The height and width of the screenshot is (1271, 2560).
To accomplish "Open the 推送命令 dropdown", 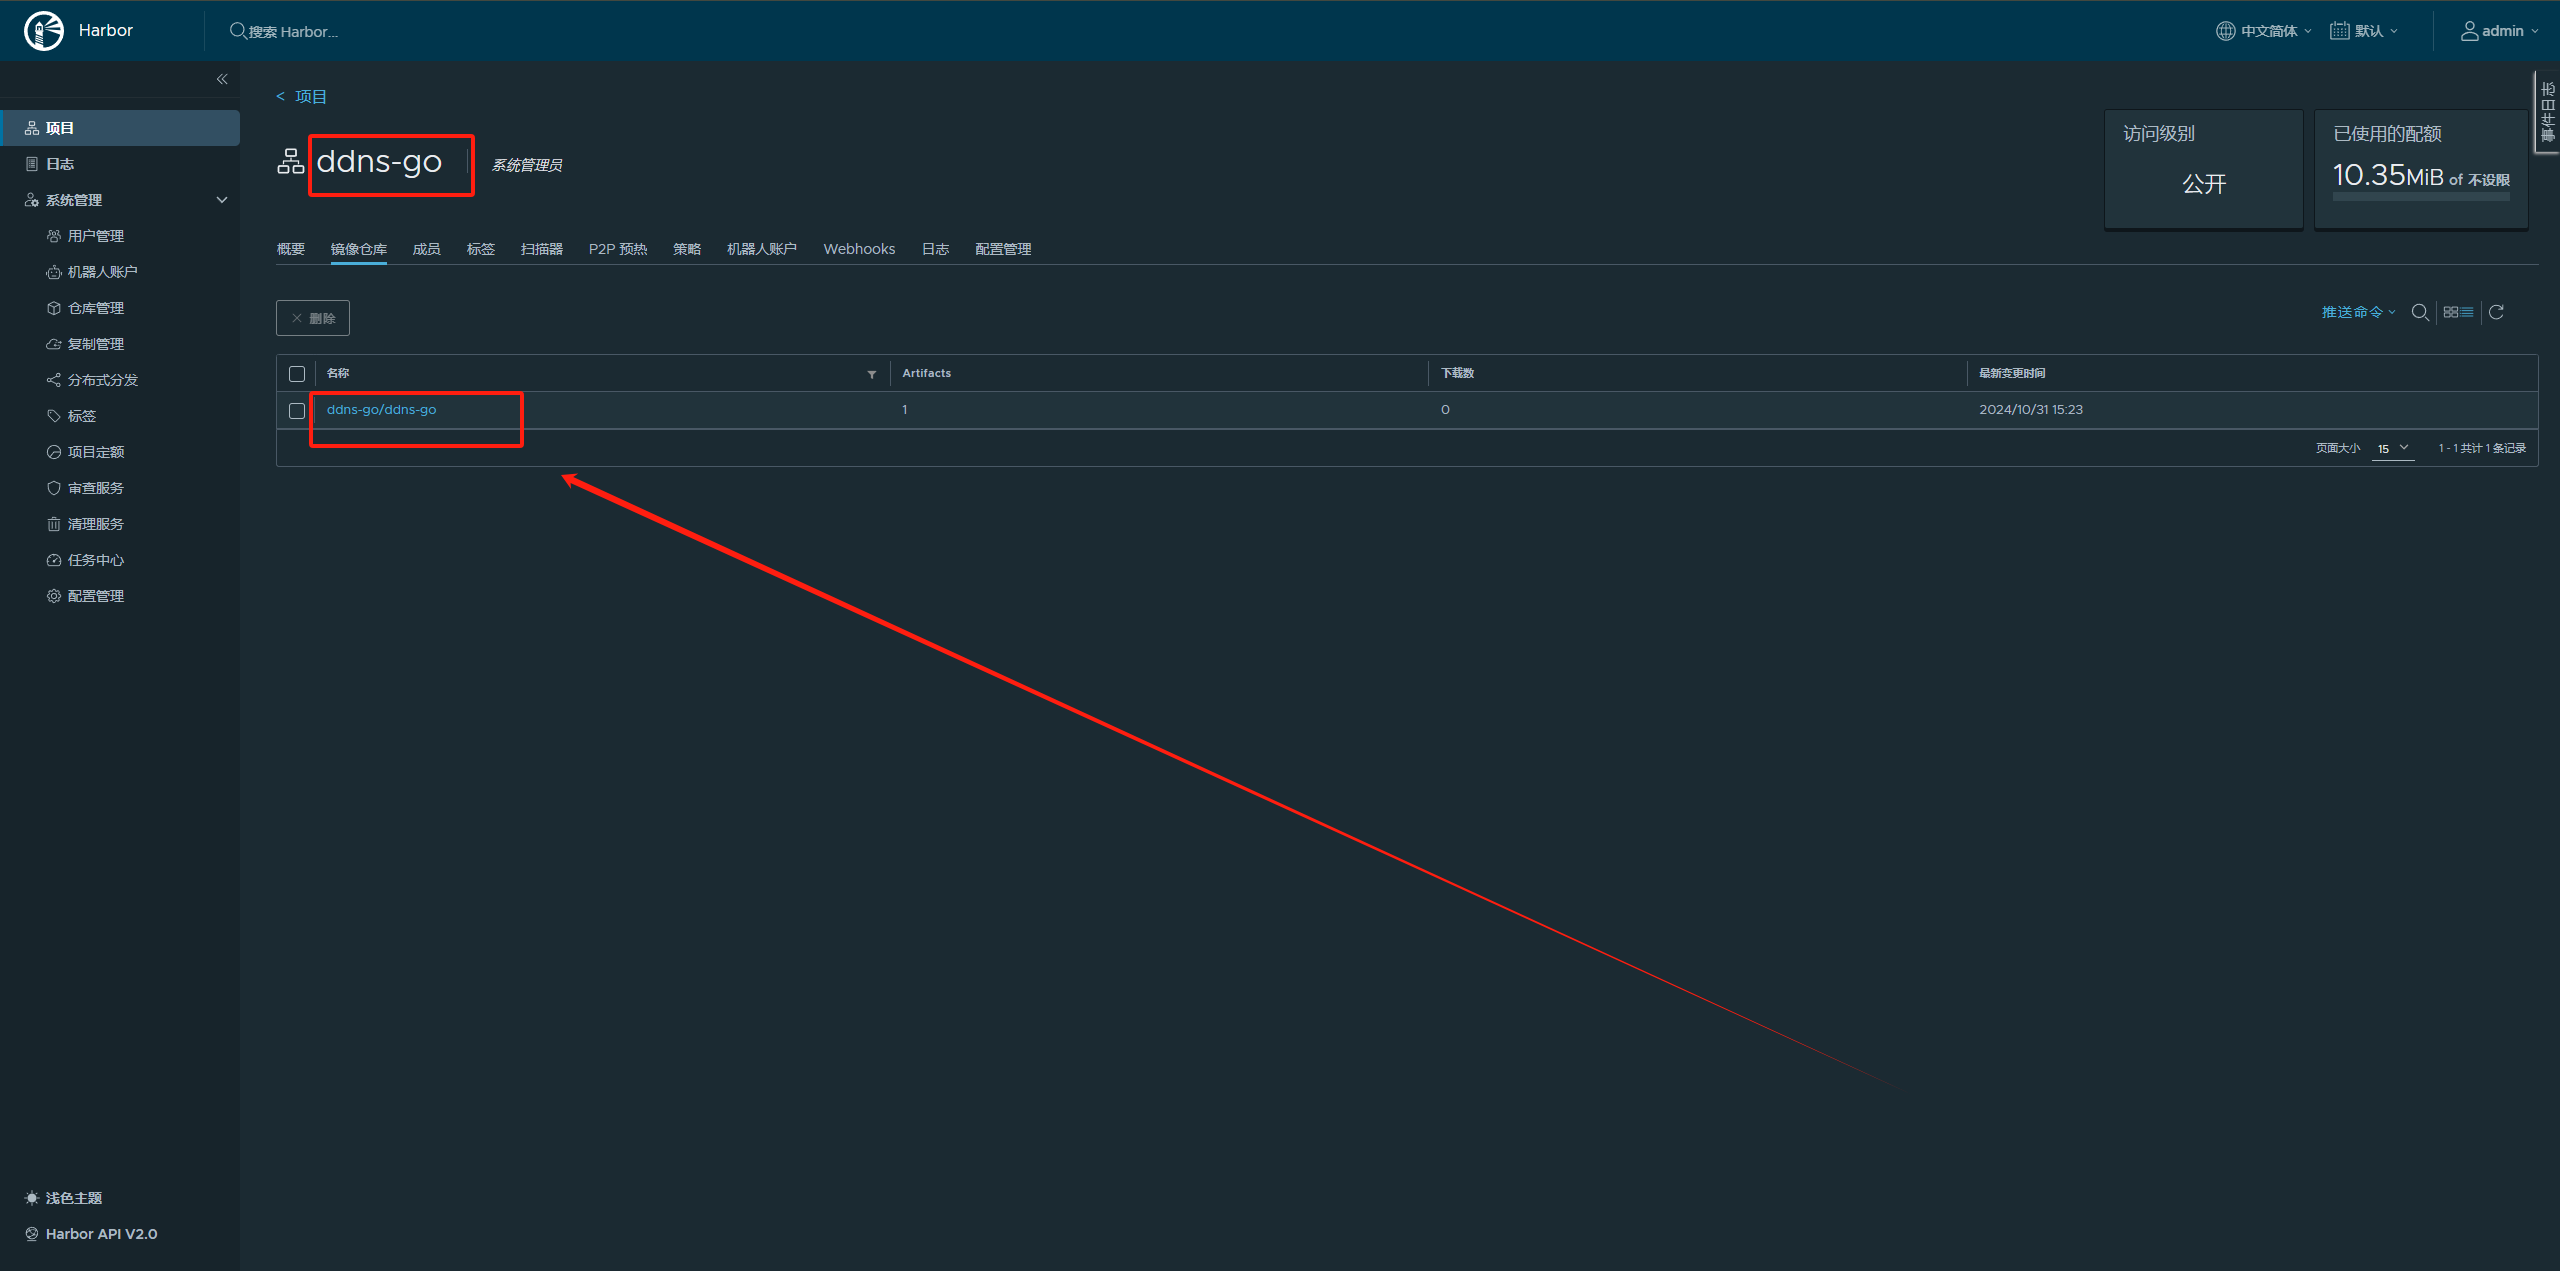I will click(2358, 312).
